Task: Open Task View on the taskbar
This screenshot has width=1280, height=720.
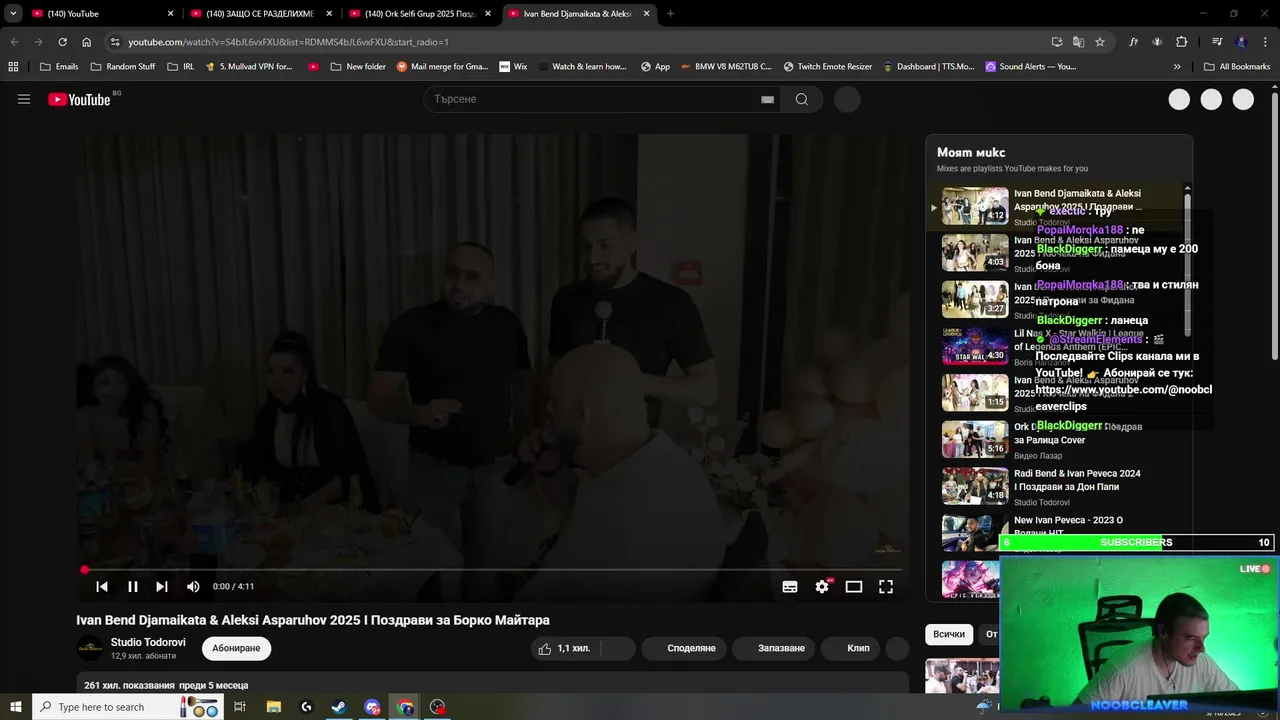Action: coord(240,707)
